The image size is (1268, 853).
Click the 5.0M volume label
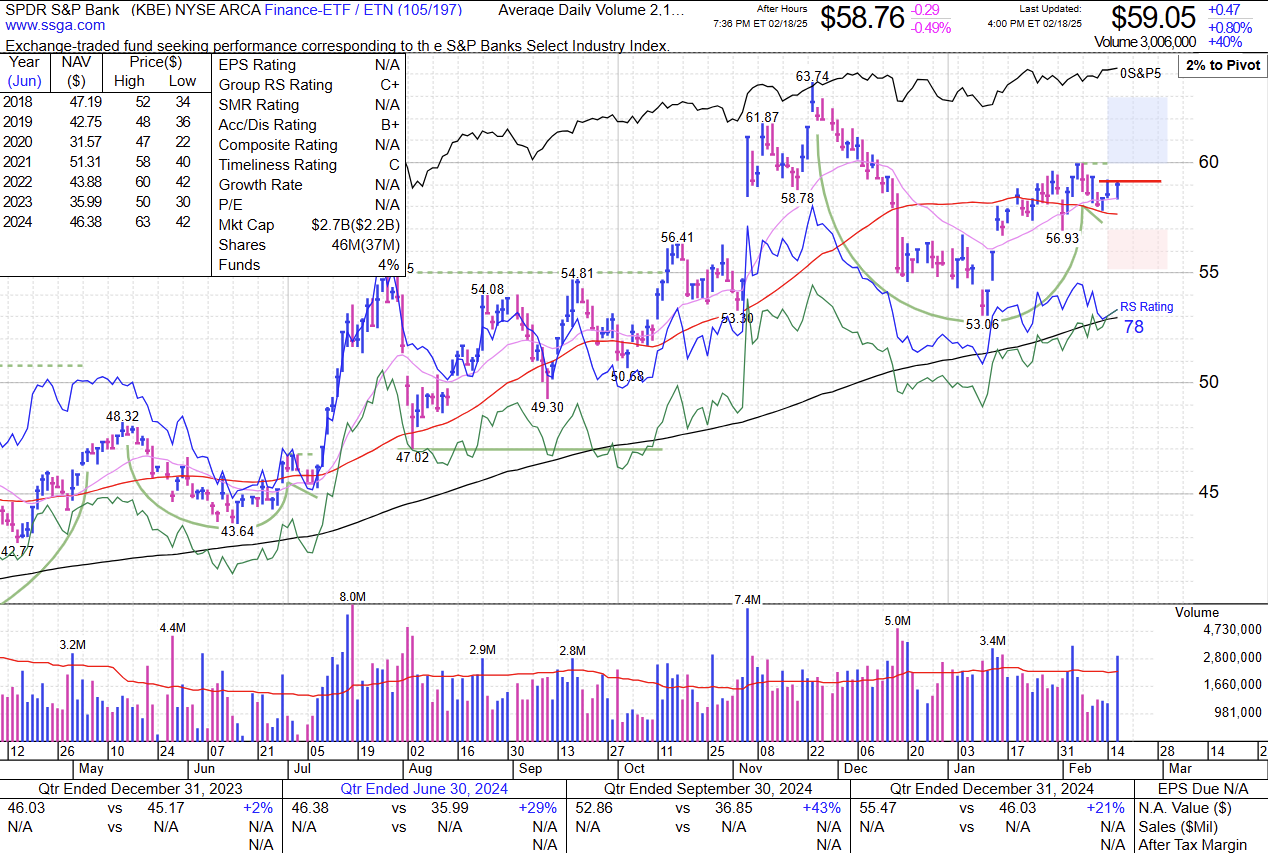[898, 621]
